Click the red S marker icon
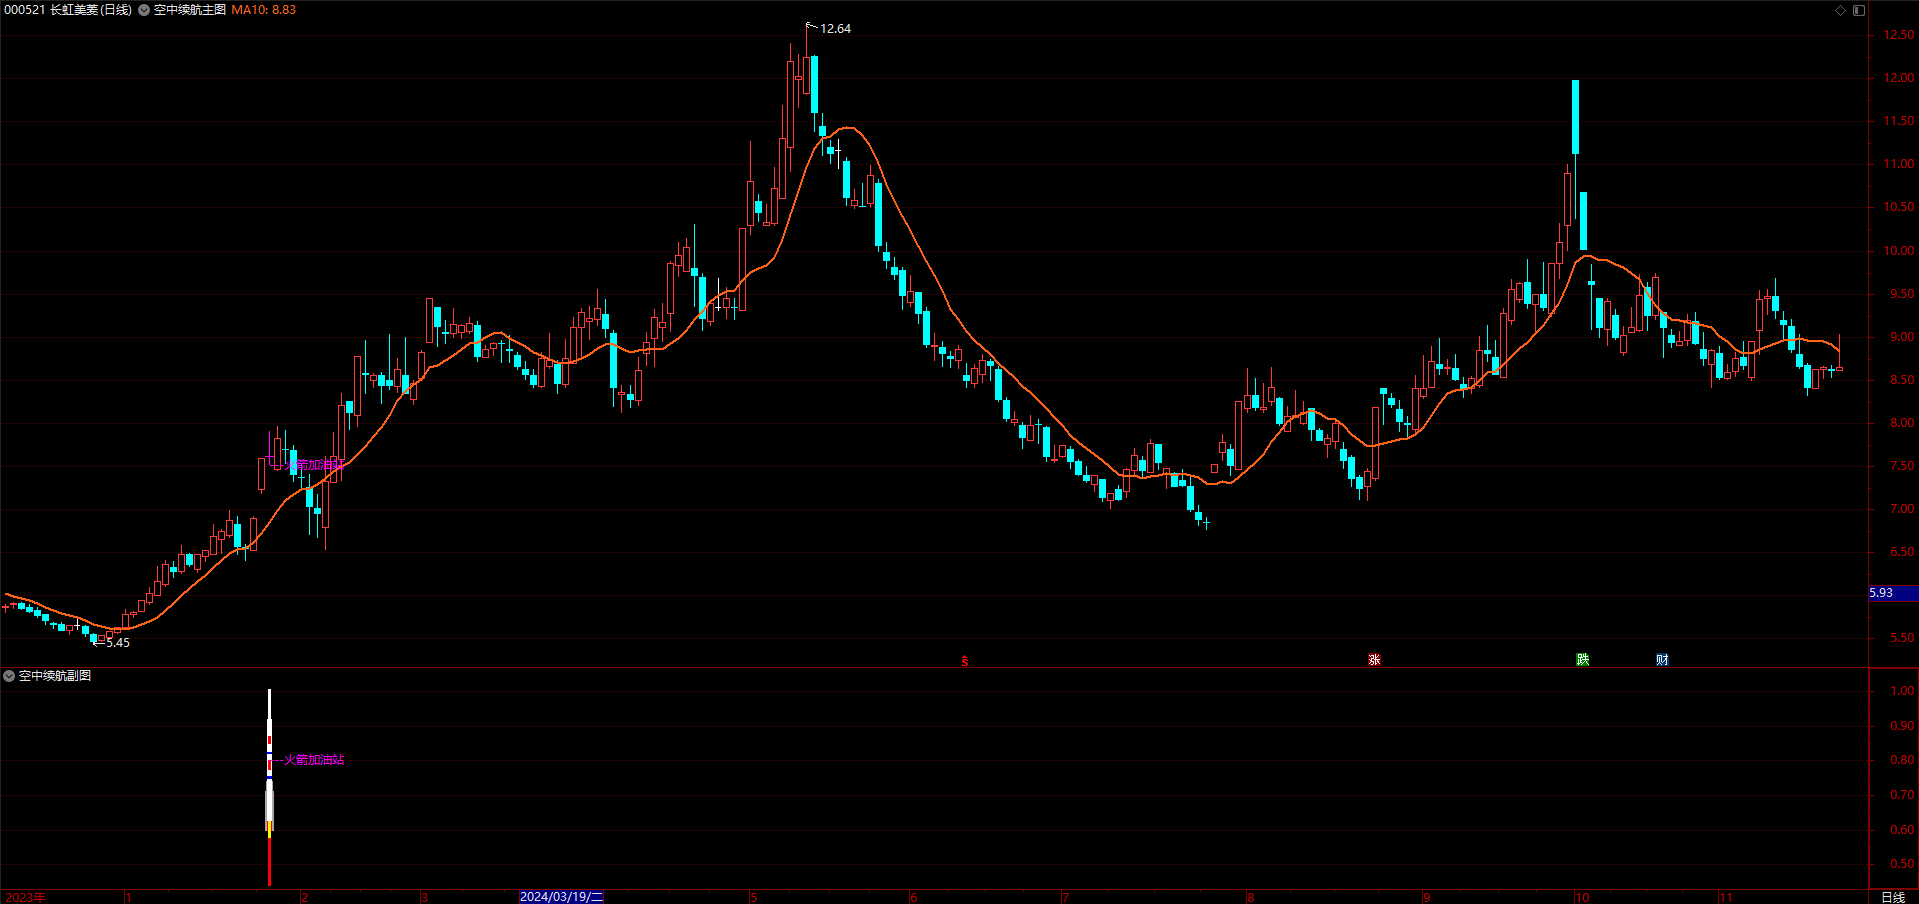 pos(965,661)
